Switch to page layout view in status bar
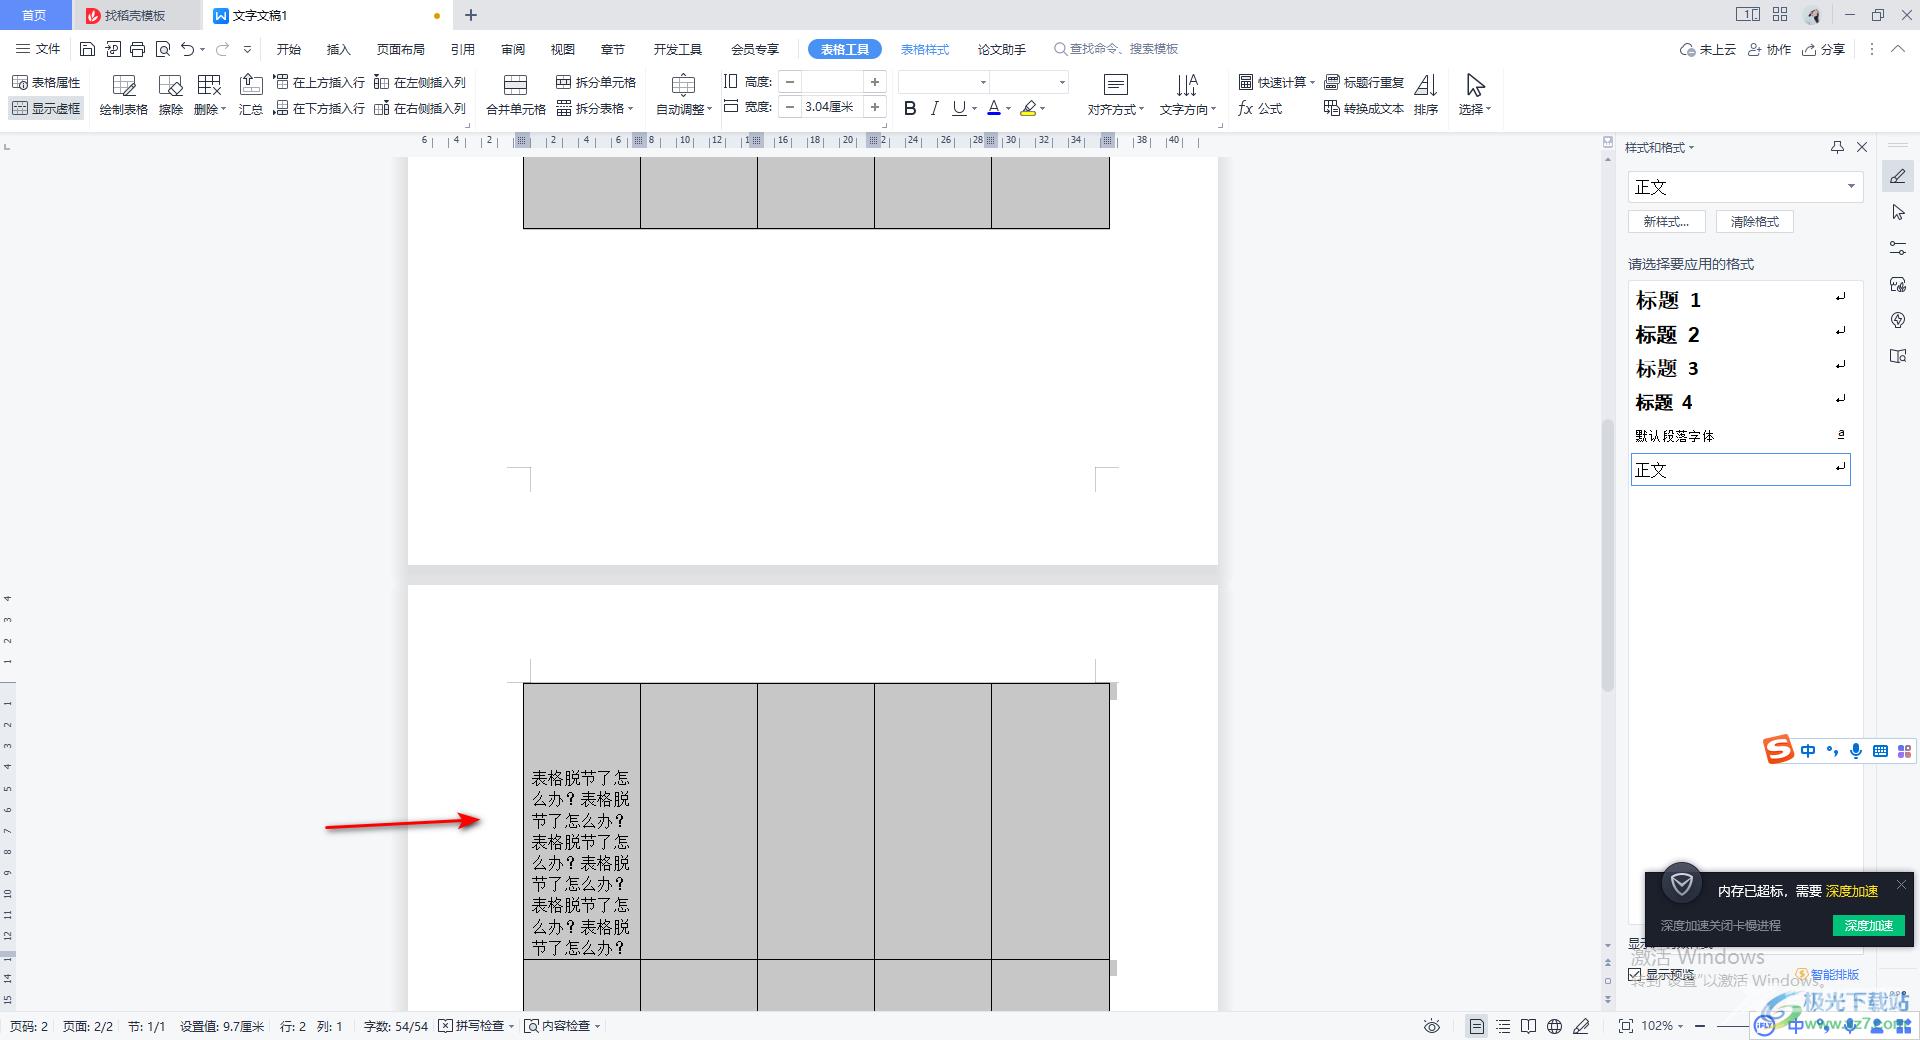Viewport: 1920px width, 1040px height. pyautogui.click(x=1477, y=1026)
